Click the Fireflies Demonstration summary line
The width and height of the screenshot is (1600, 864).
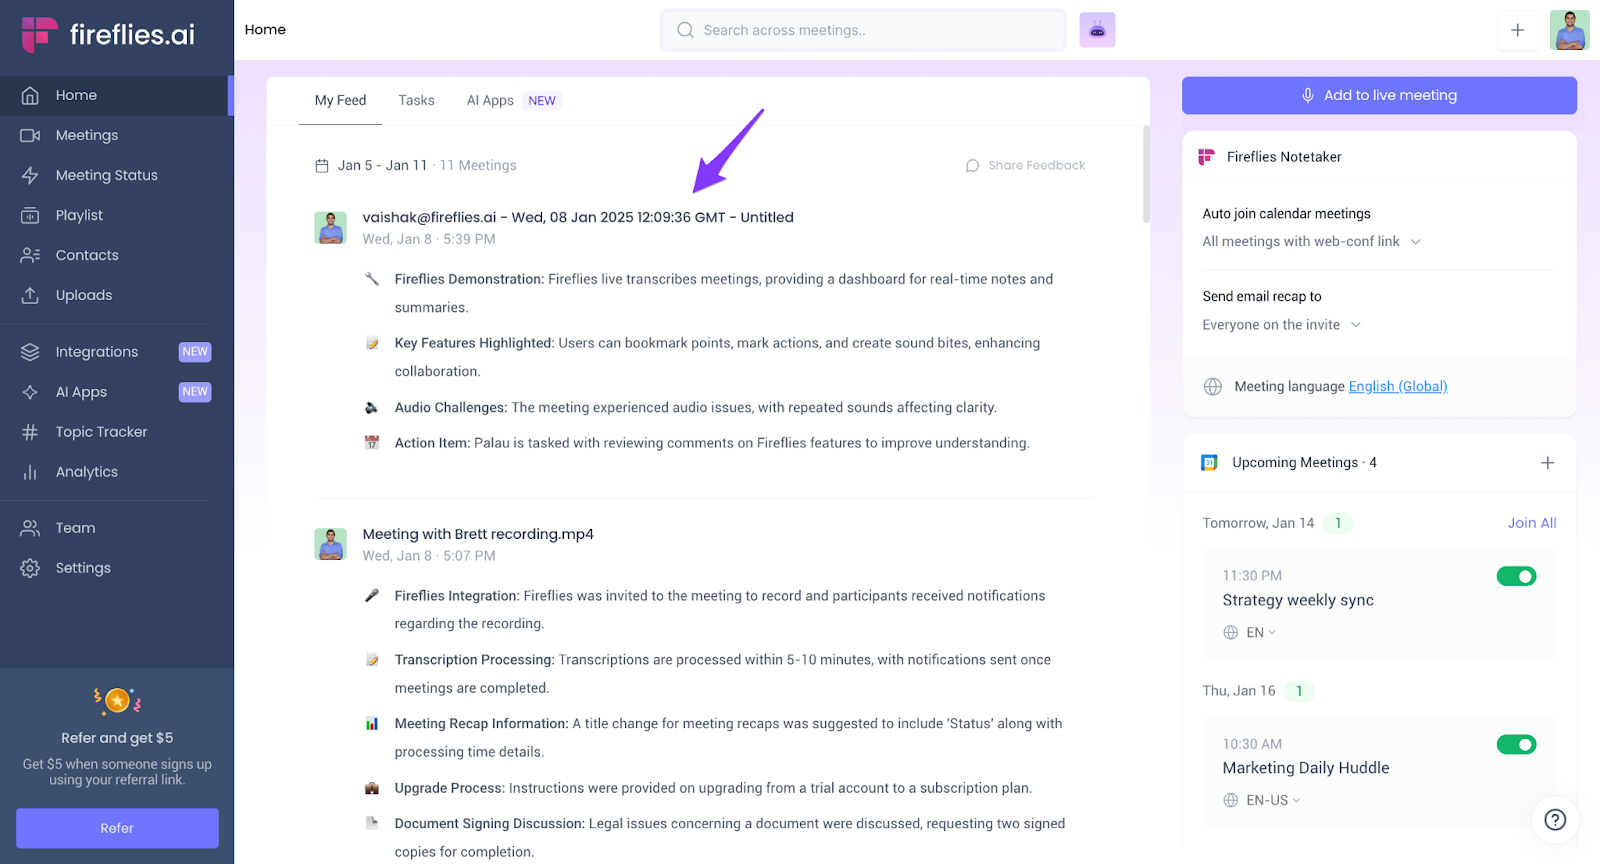(724, 293)
